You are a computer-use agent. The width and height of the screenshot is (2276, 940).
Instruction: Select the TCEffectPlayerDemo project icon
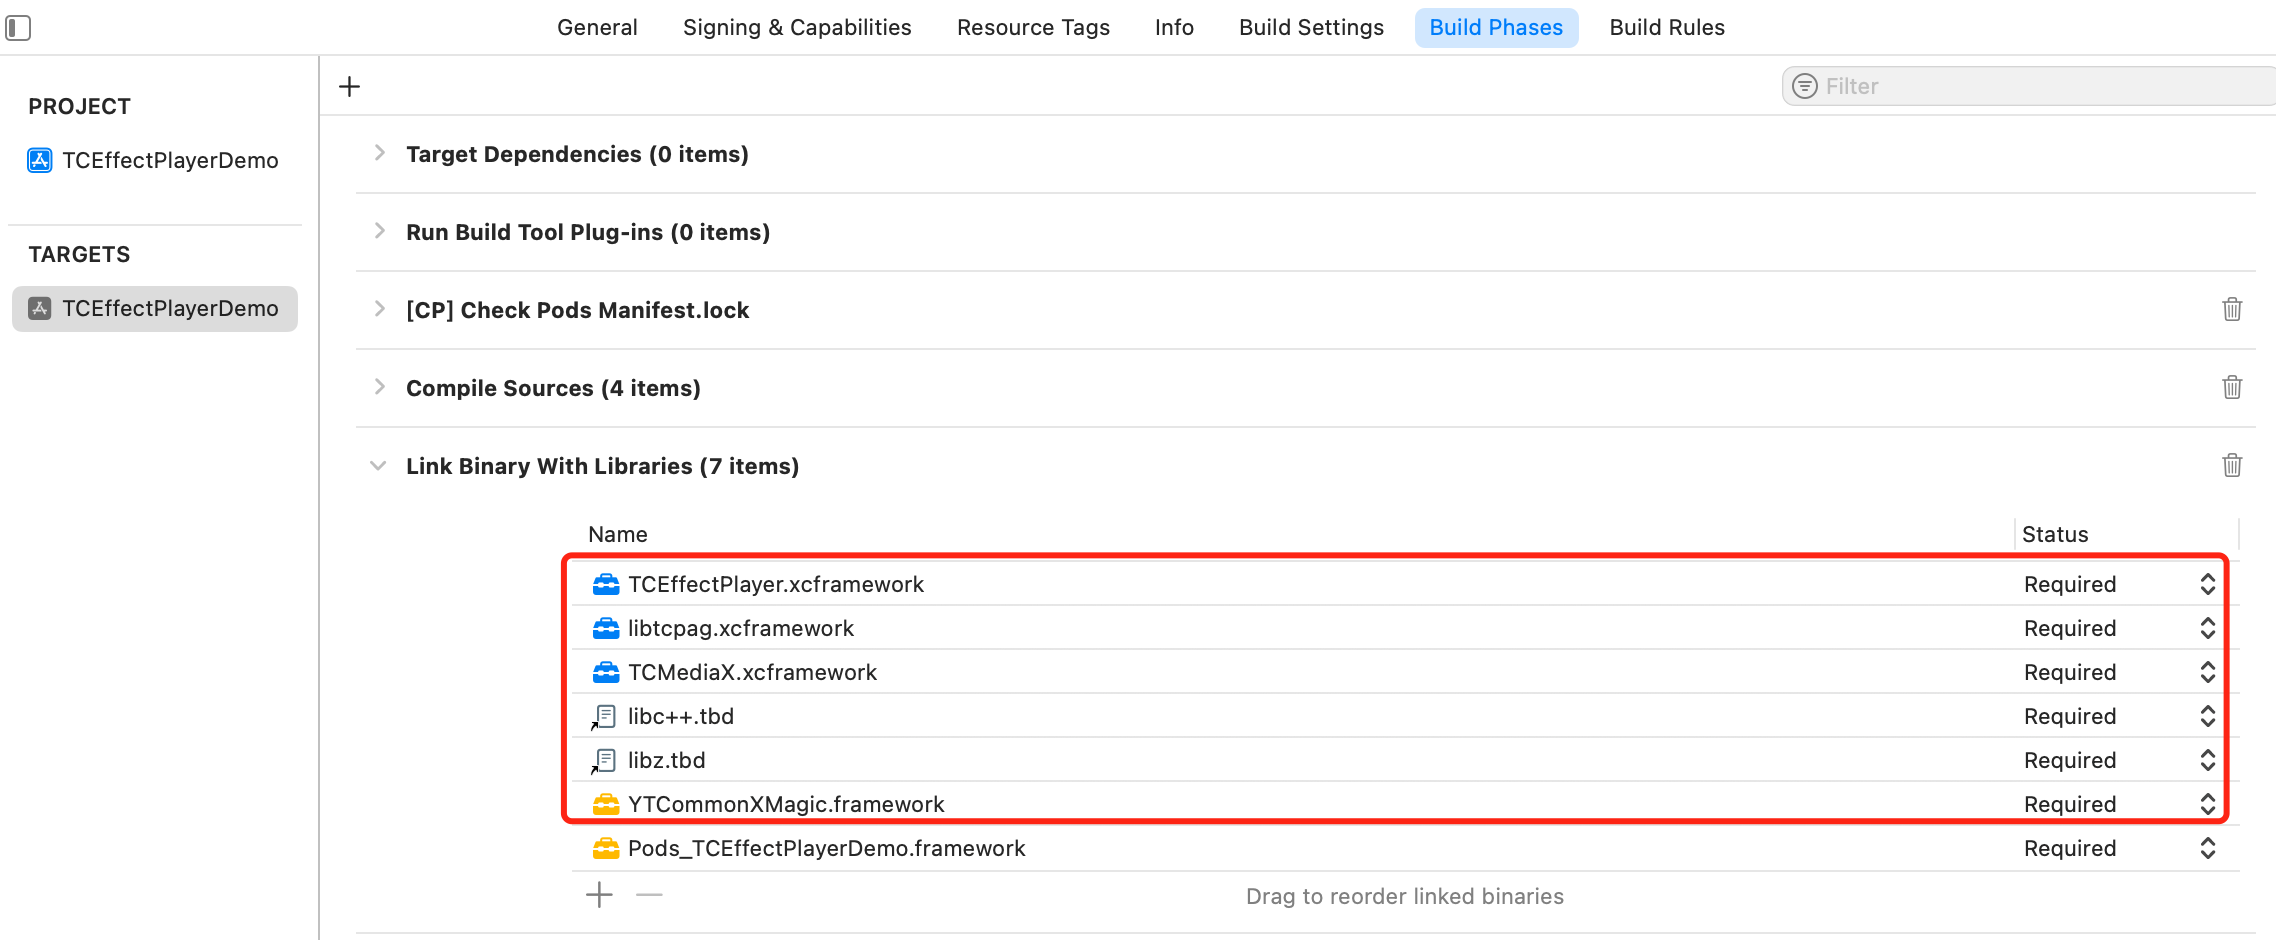40,160
